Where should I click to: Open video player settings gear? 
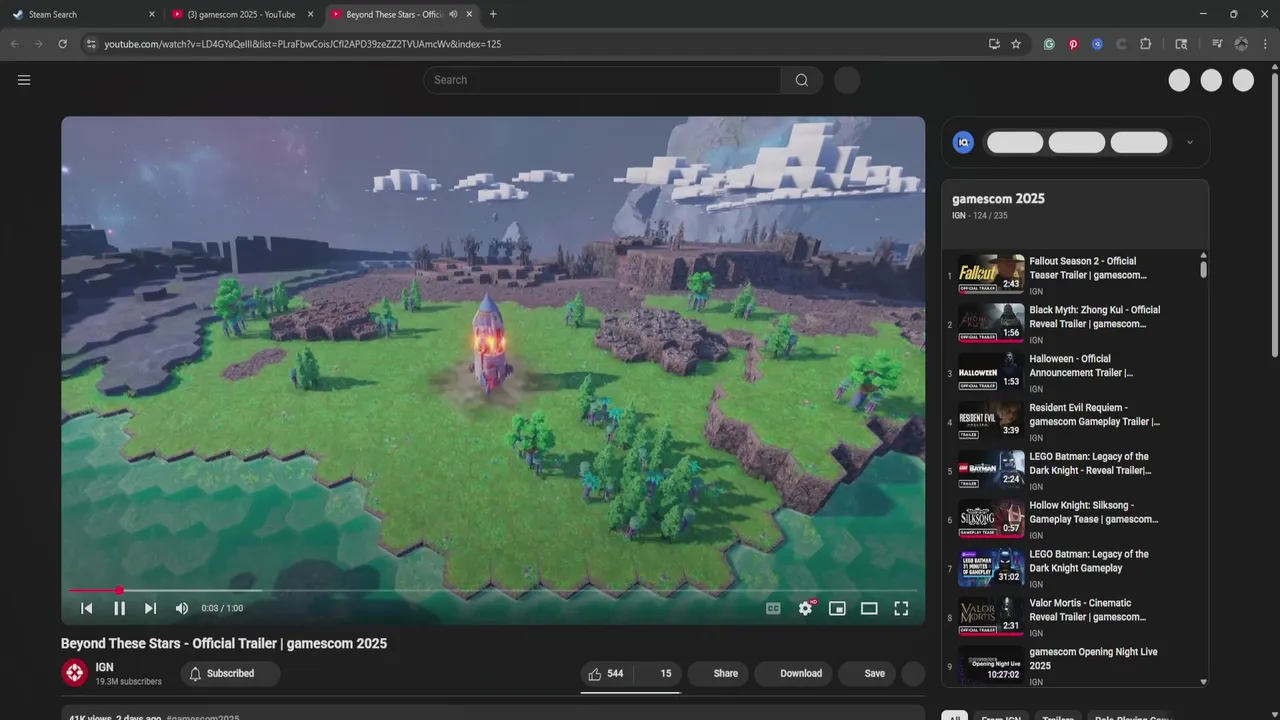click(805, 608)
